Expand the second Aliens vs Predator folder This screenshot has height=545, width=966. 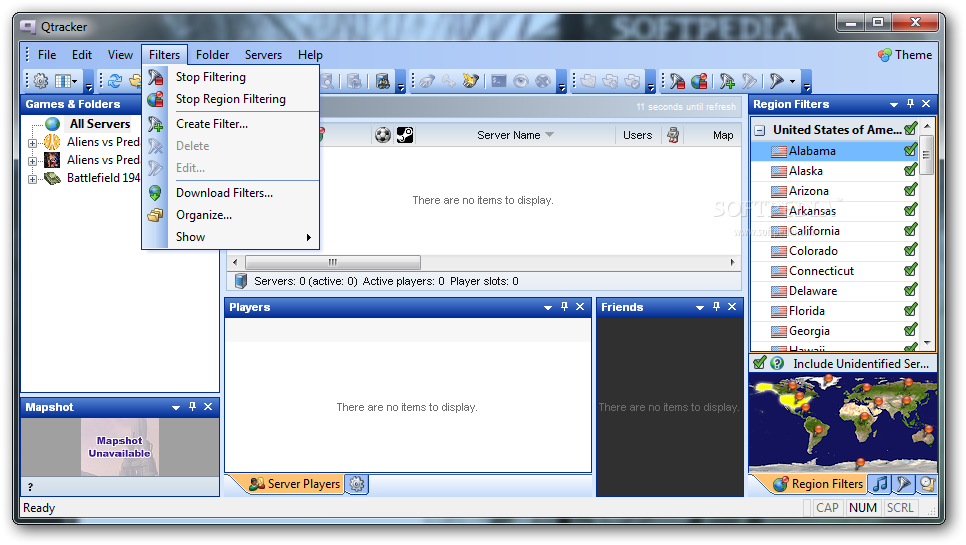(x=32, y=161)
